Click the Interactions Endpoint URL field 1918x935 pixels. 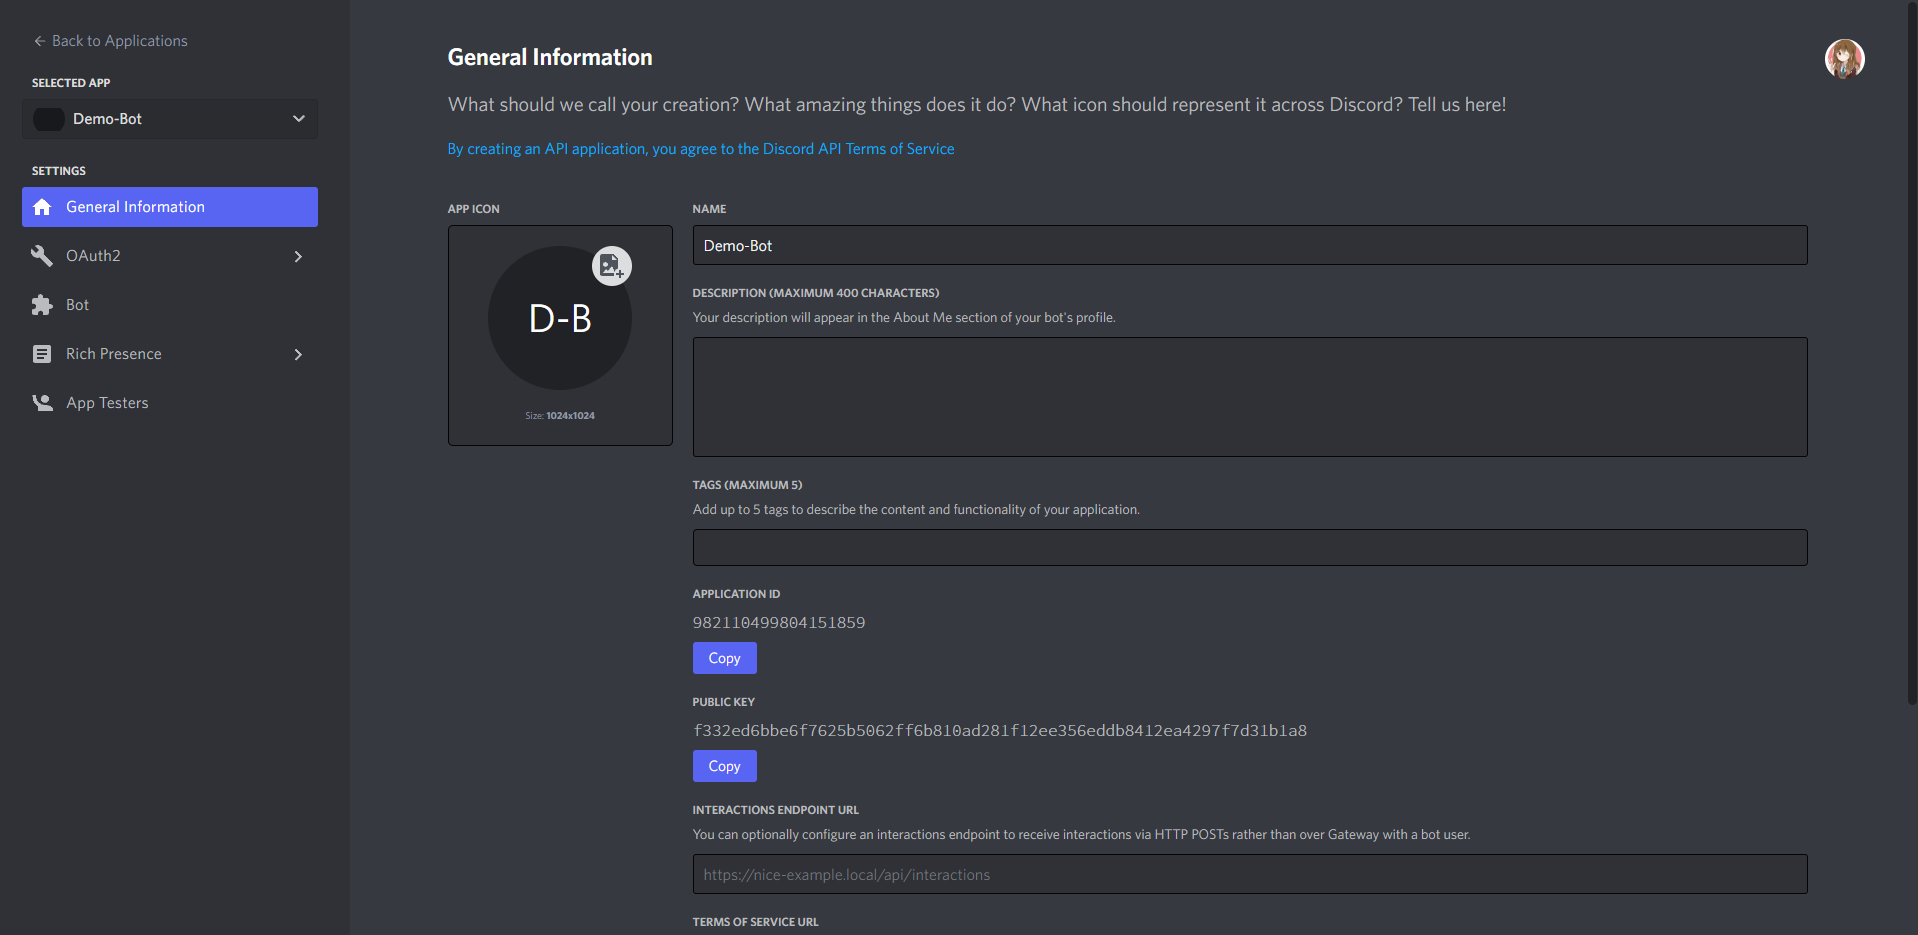[x=1250, y=874]
